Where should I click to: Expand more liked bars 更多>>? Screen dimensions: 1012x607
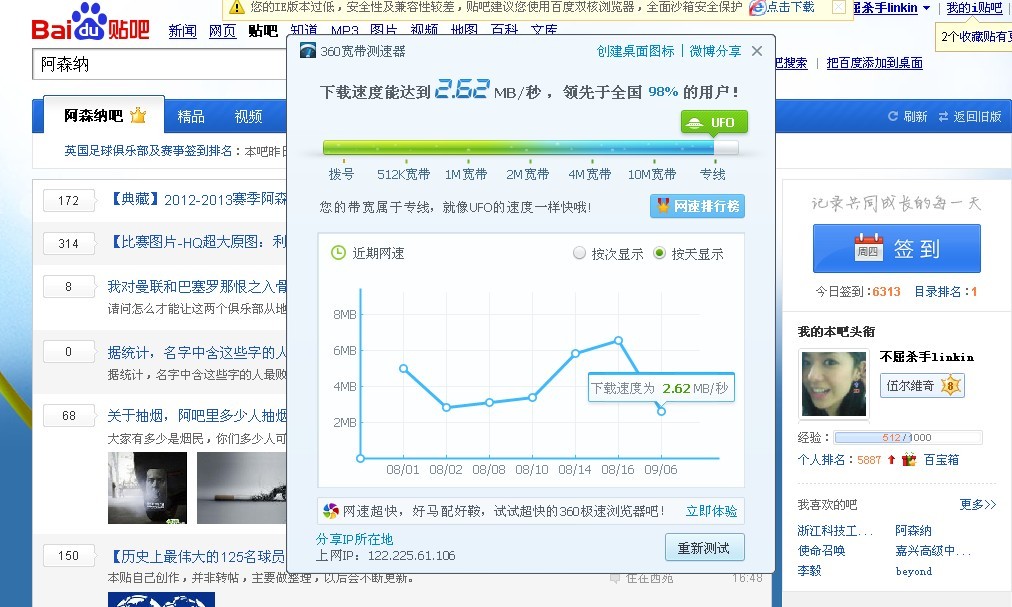[978, 504]
